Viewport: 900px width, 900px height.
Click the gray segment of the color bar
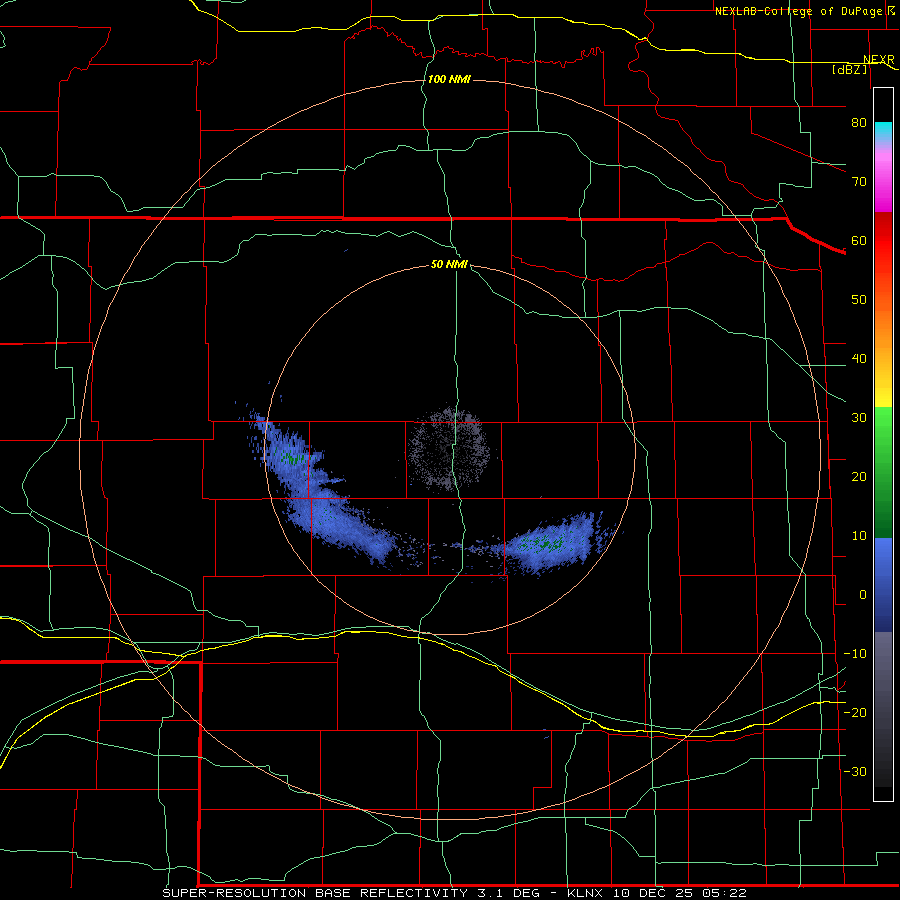(x=883, y=709)
